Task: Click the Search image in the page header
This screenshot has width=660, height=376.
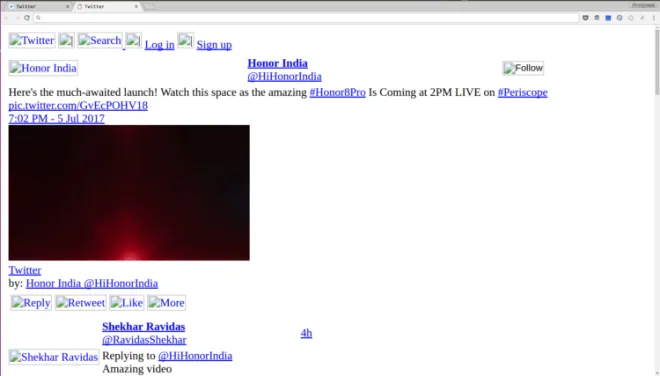Action: pos(100,40)
